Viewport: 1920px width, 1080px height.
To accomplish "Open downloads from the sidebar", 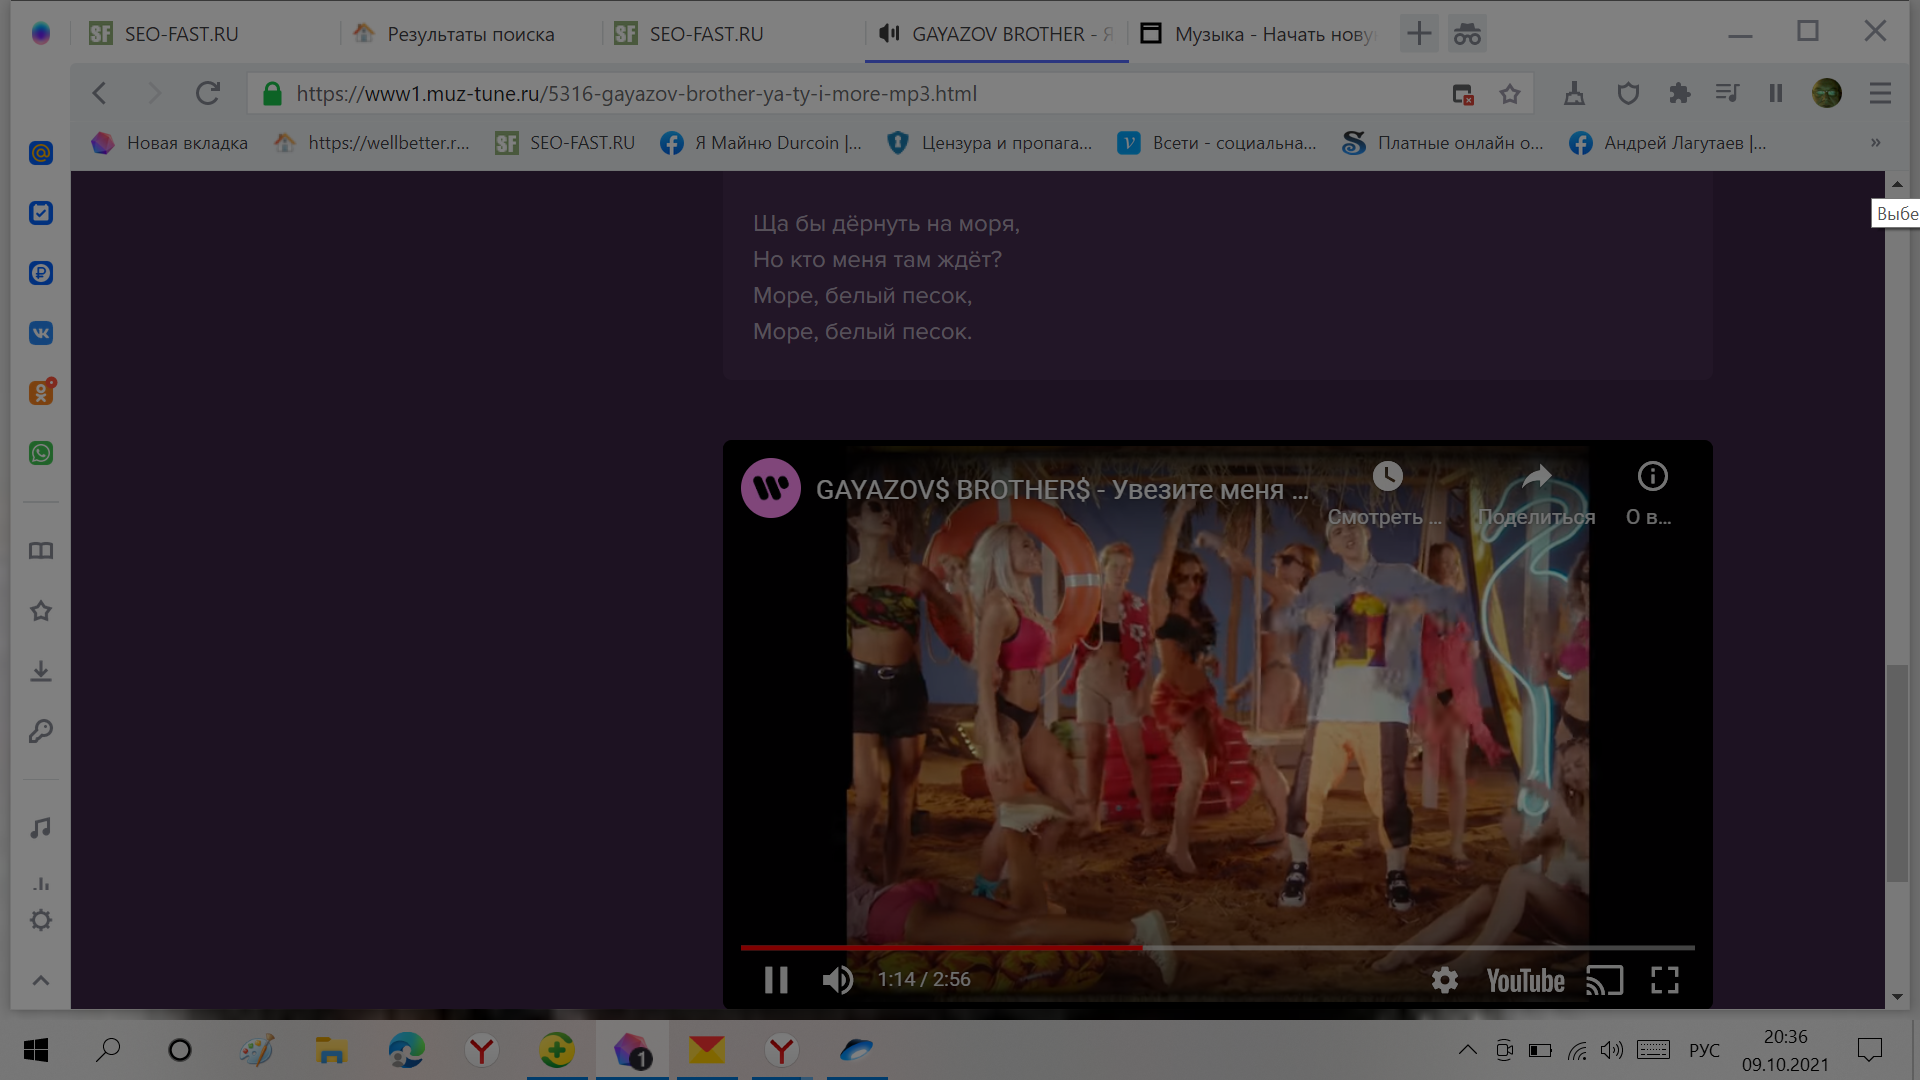I will pos(41,671).
